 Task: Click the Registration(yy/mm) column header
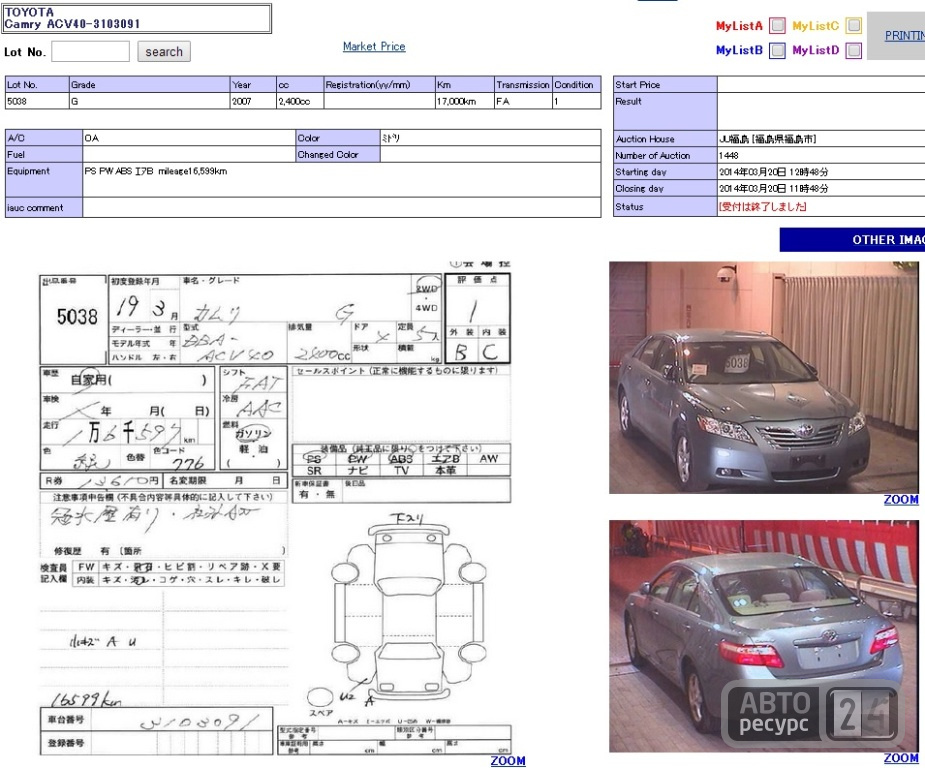click(379, 84)
